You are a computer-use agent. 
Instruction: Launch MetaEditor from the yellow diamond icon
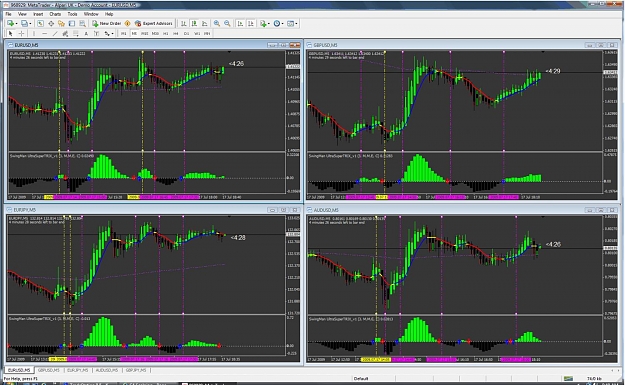pos(128,24)
